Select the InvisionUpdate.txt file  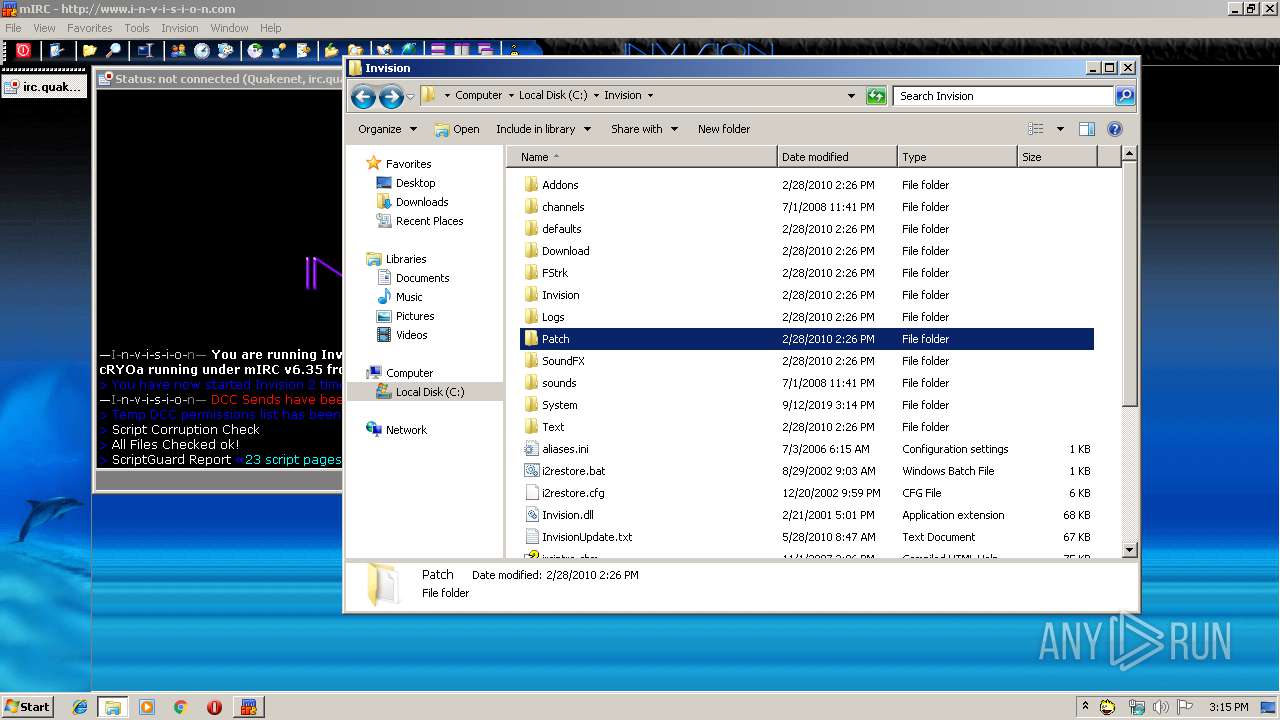tap(807, 537)
